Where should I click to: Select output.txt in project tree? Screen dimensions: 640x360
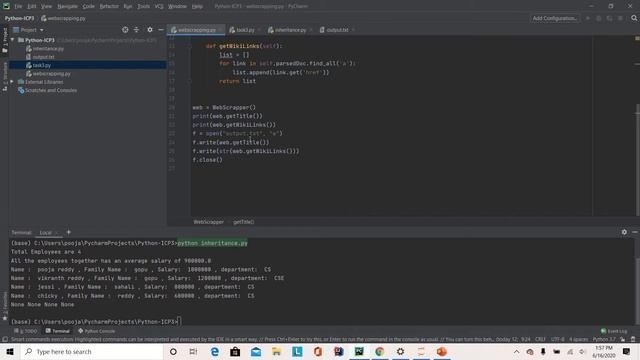[40, 57]
